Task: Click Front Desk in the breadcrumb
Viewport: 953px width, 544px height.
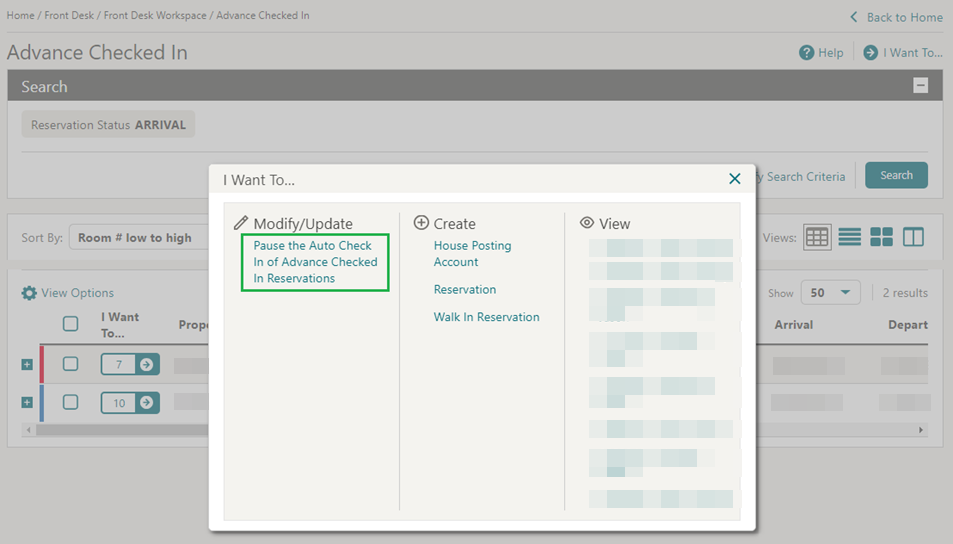Action: pyautogui.click(x=69, y=15)
